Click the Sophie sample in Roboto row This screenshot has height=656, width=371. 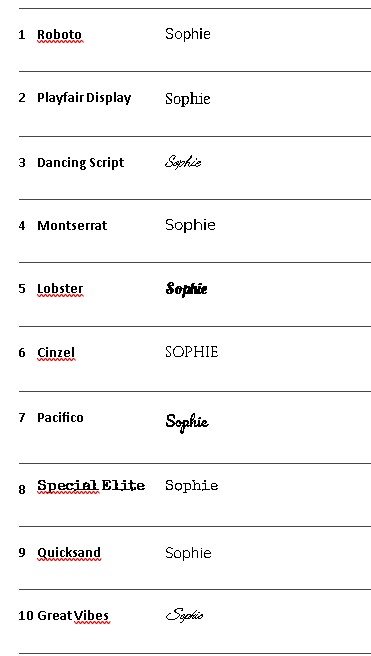(x=188, y=34)
